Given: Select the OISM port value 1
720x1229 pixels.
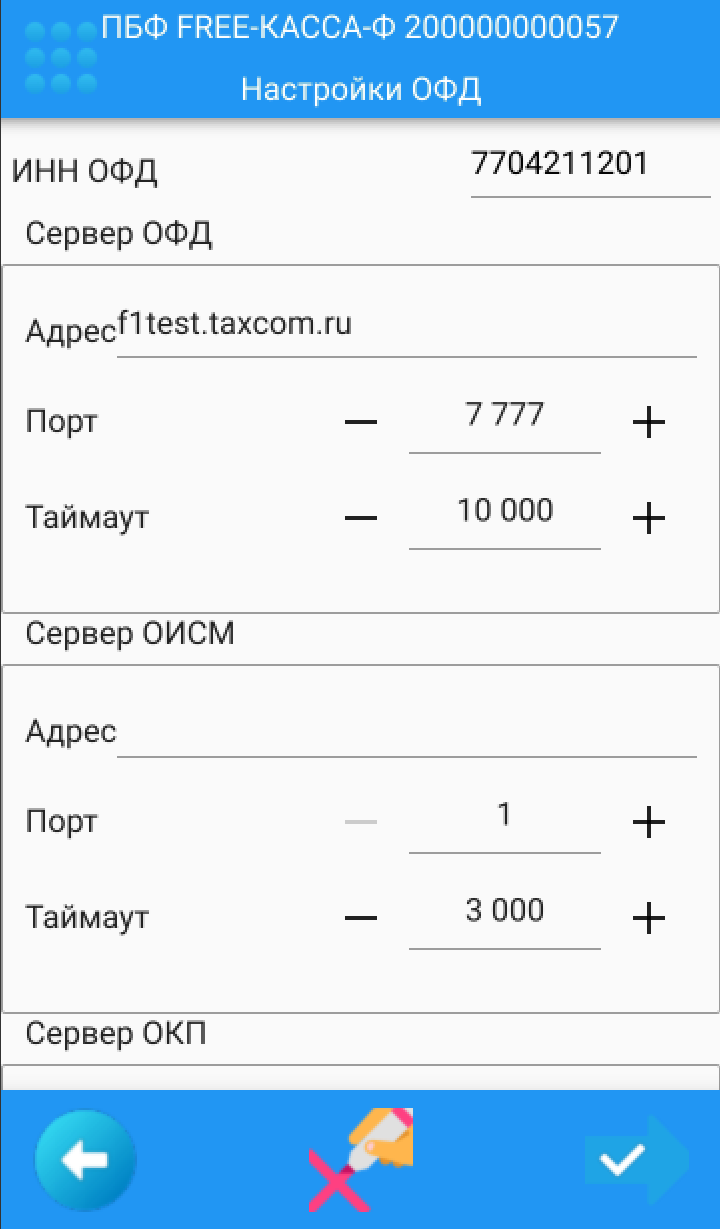Looking at the screenshot, I should point(505,822).
